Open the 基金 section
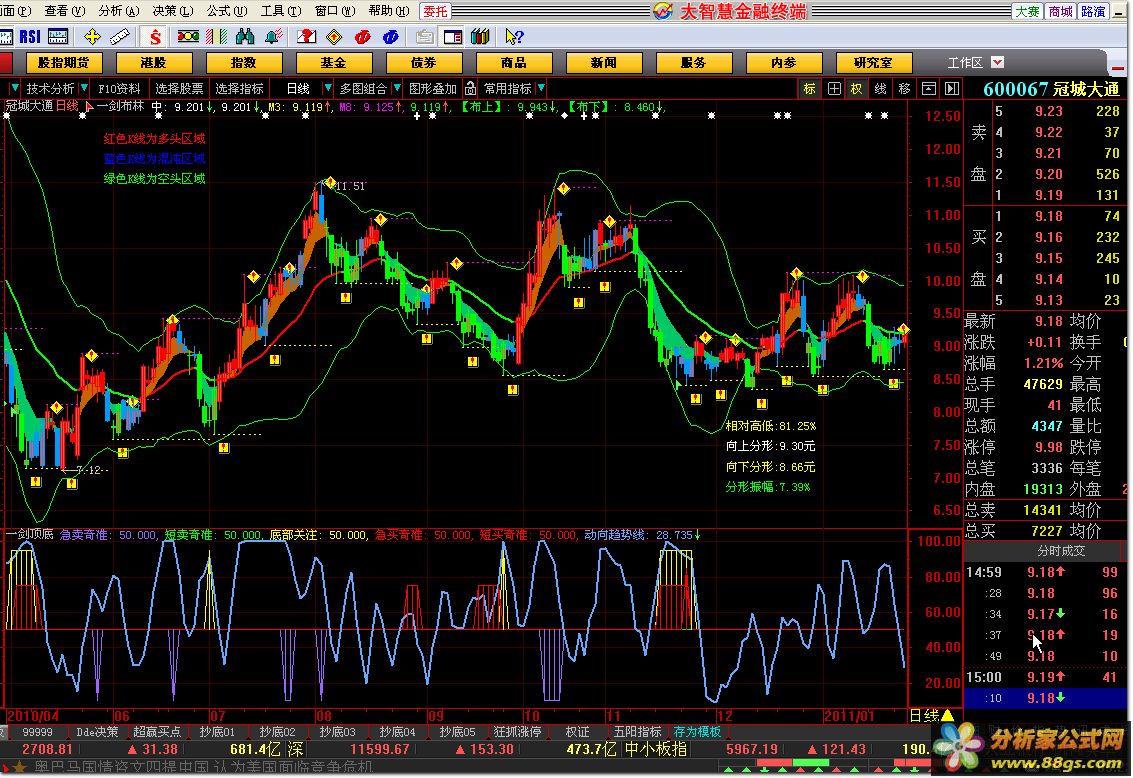The image size is (1133, 778). click(333, 63)
